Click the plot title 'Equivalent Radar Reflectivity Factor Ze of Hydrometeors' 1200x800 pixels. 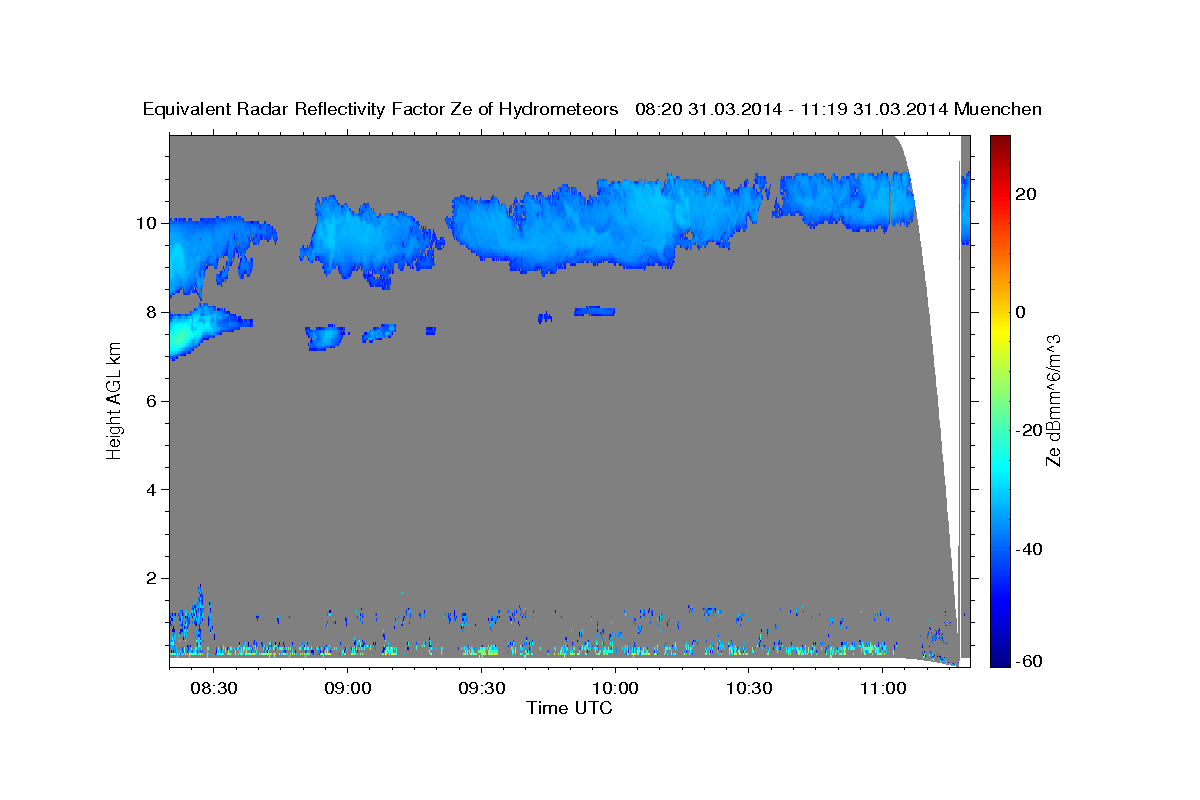(381, 110)
